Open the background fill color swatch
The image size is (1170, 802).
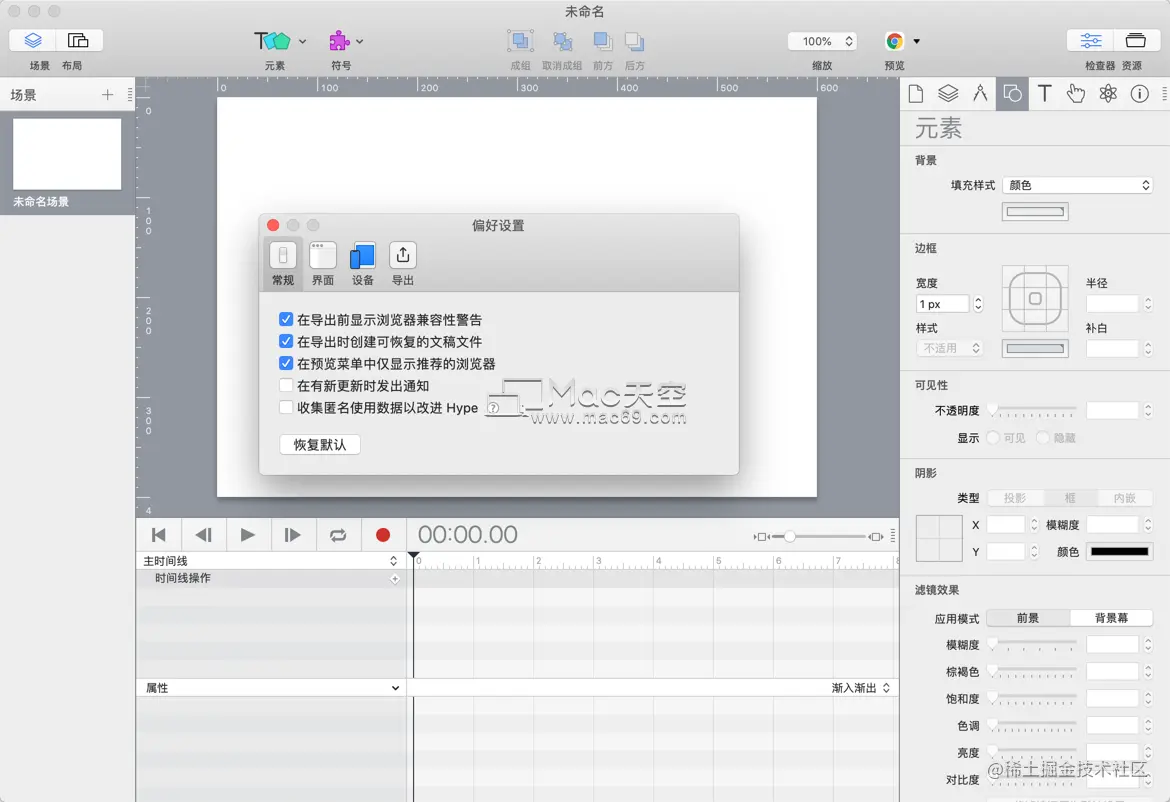1035,212
